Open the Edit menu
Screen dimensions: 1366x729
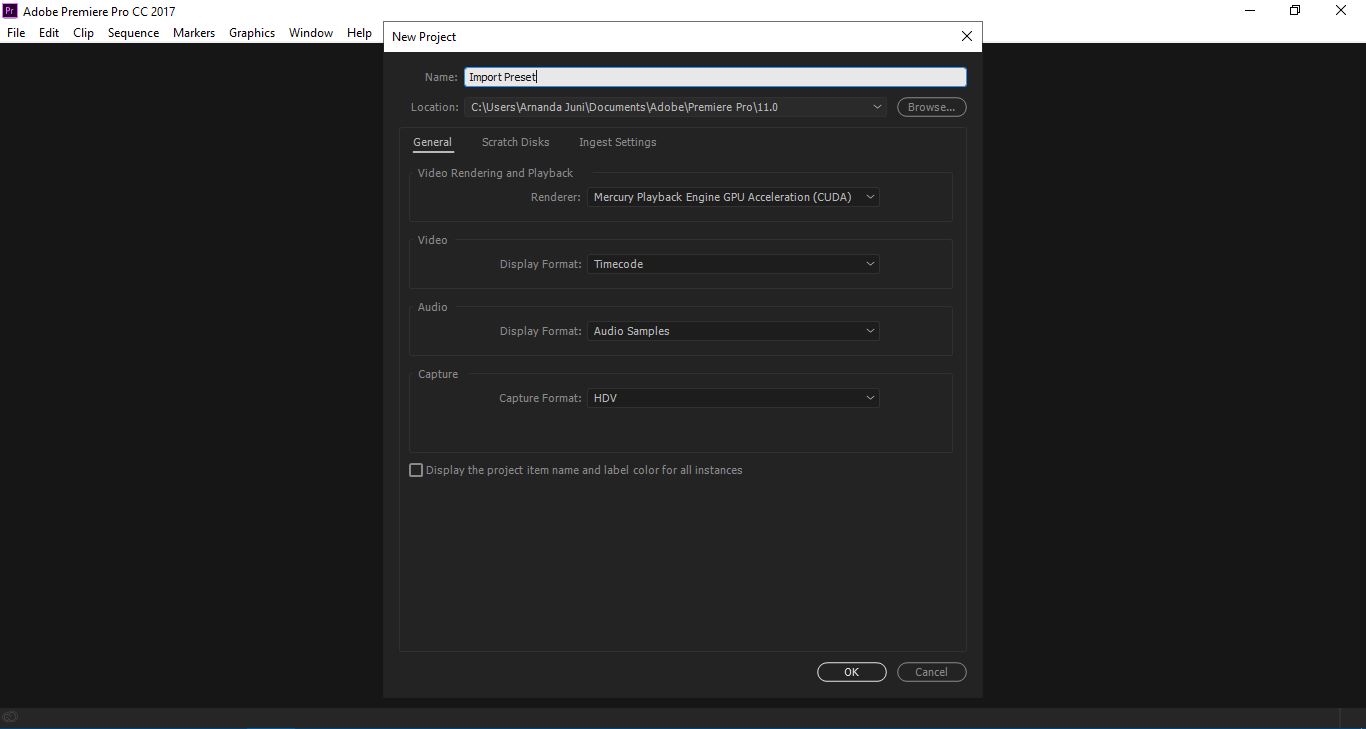click(49, 33)
